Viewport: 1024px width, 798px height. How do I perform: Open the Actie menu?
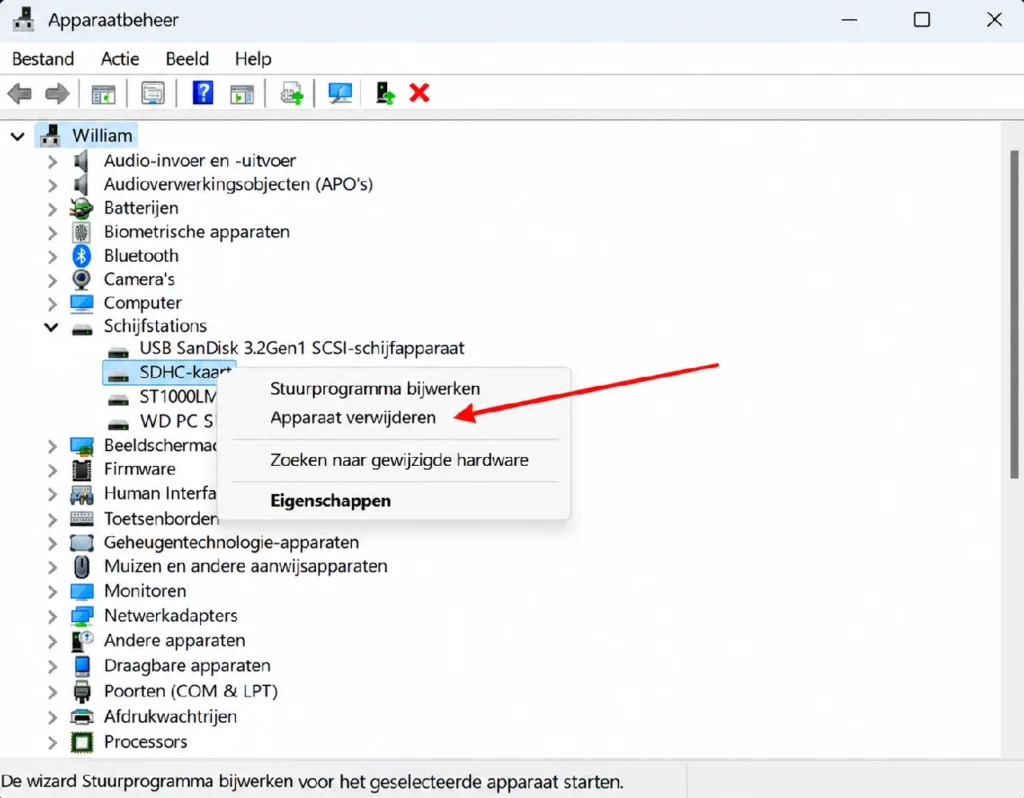(120, 59)
